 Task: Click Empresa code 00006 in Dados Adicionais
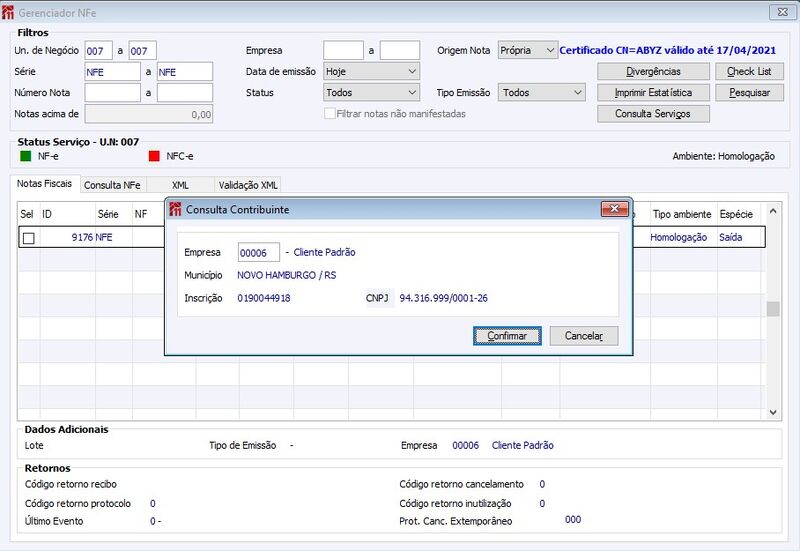465,445
